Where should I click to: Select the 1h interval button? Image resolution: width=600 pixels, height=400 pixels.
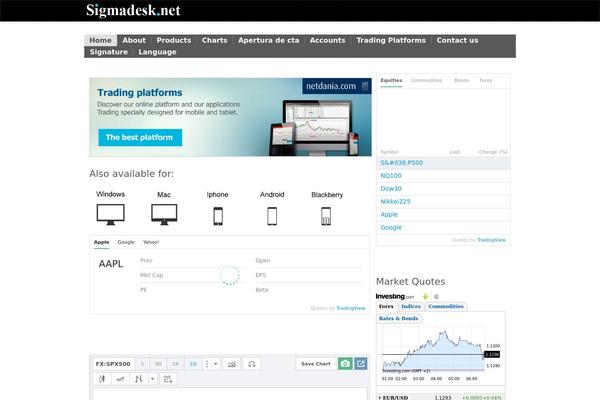tap(175, 364)
